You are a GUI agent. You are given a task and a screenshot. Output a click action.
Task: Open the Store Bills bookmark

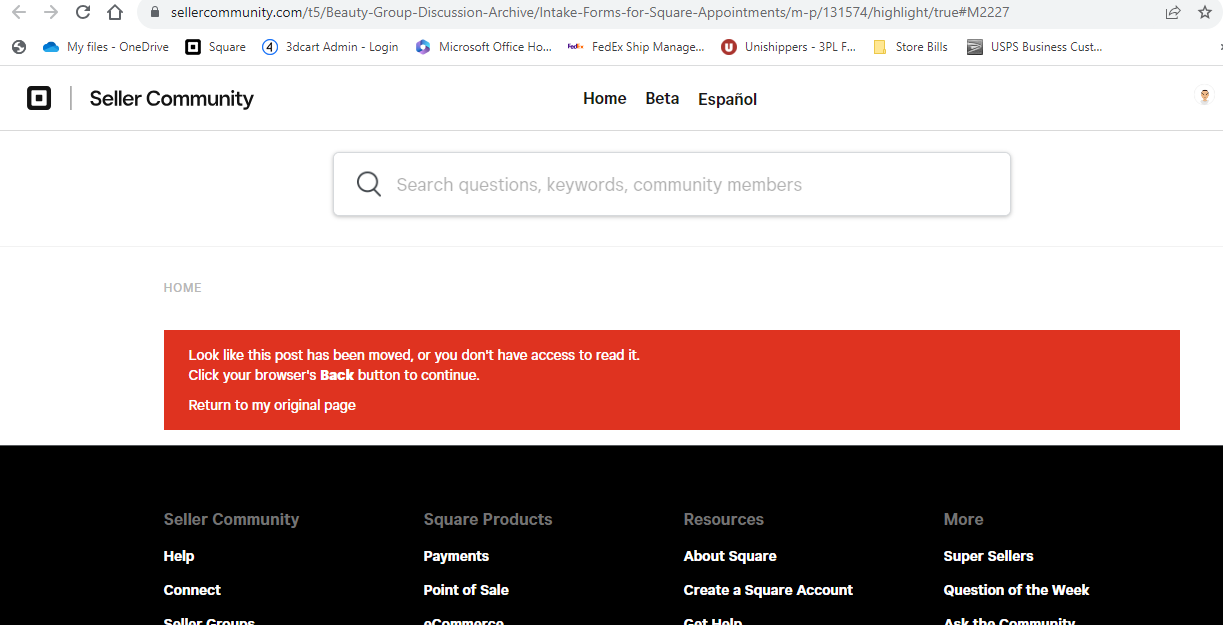tap(911, 46)
